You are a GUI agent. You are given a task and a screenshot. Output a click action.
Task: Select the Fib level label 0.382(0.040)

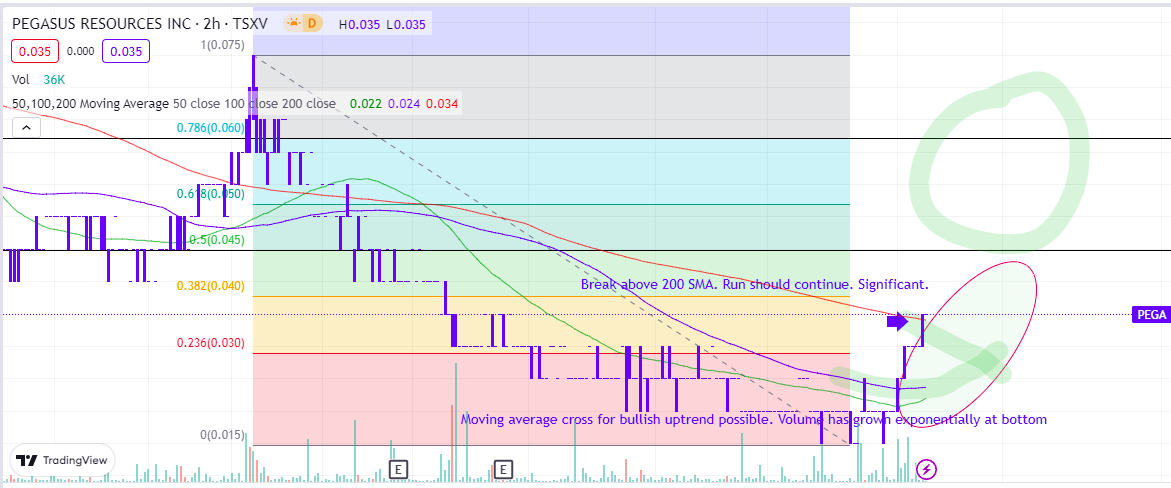211,285
